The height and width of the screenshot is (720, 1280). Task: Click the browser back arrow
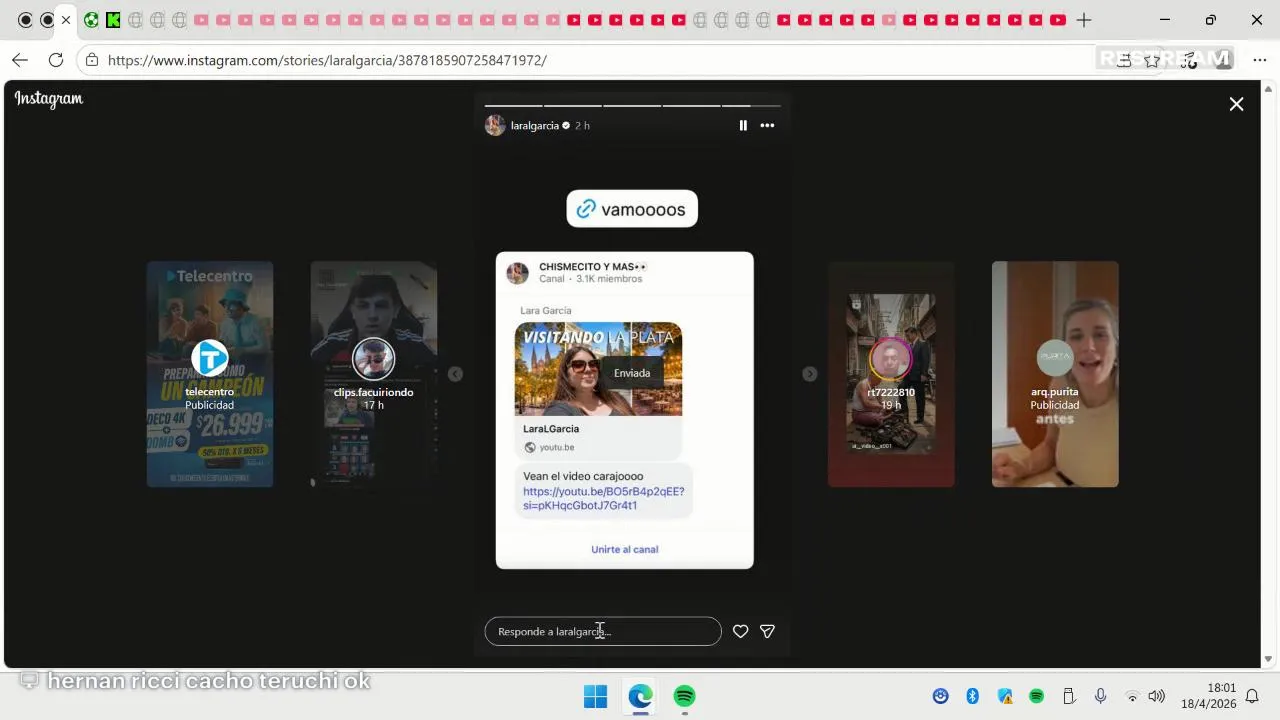[20, 60]
